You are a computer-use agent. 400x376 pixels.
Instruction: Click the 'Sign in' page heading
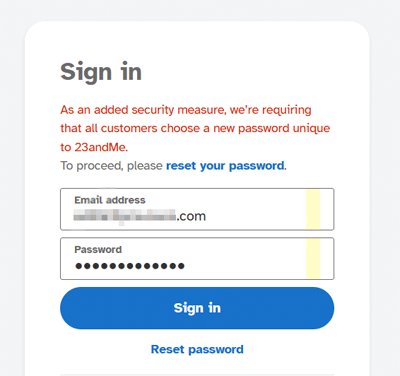pos(101,72)
